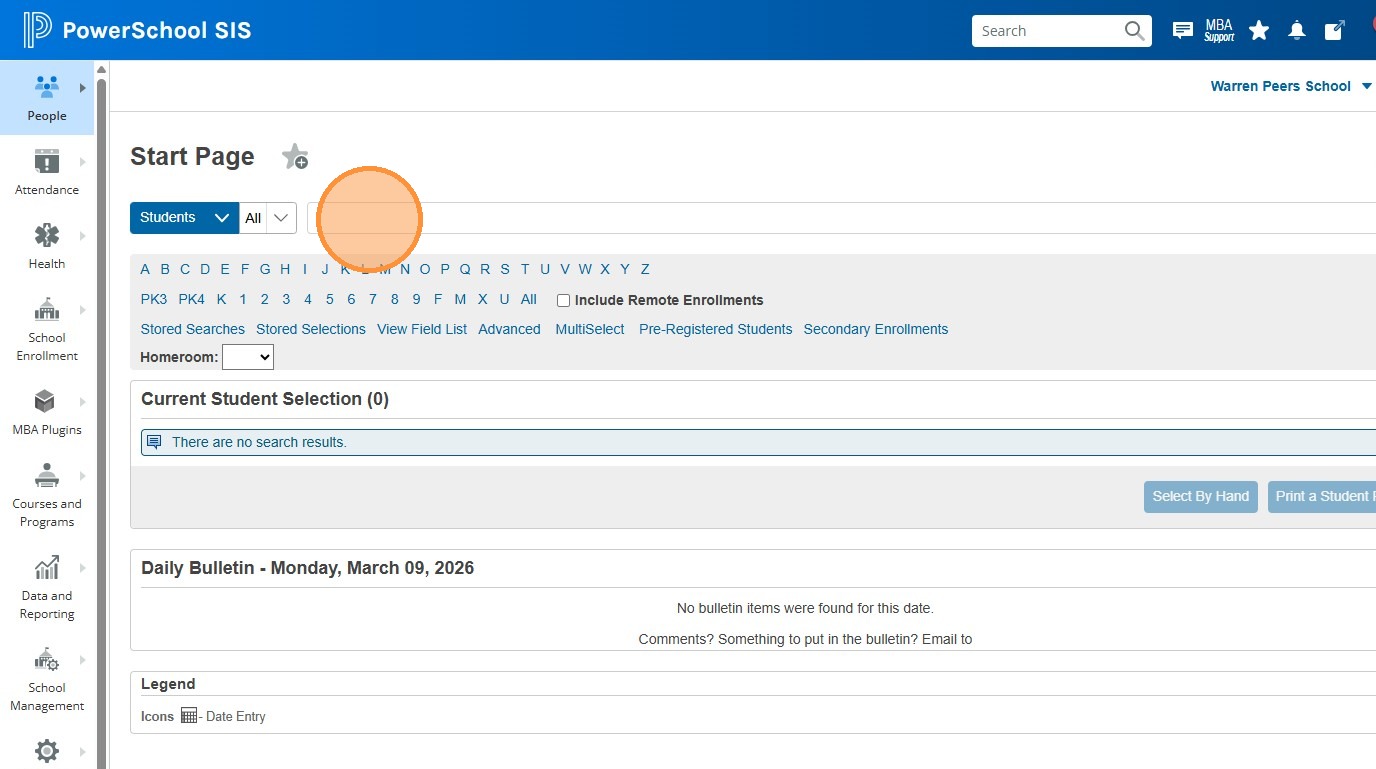
Task: Select the PK4 grade filter
Action: (x=192, y=299)
